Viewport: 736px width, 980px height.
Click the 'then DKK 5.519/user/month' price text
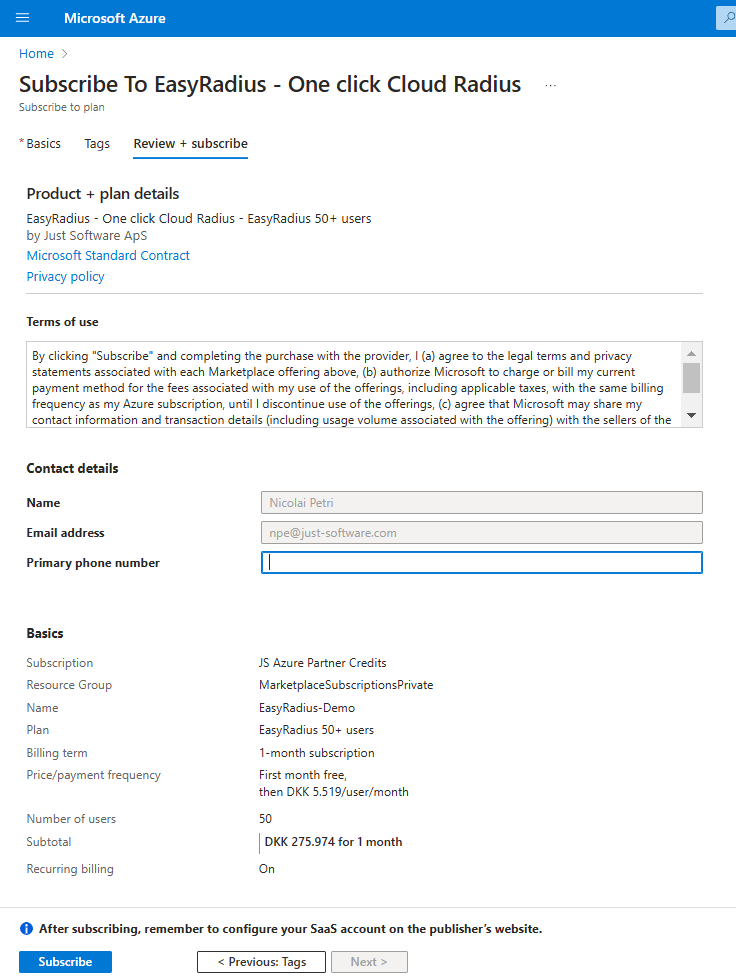pyautogui.click(x=334, y=792)
